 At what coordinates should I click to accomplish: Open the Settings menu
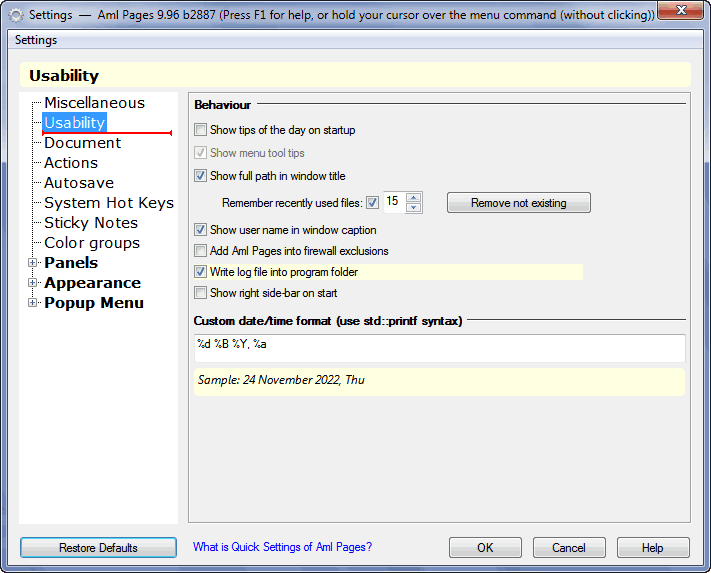[x=36, y=40]
